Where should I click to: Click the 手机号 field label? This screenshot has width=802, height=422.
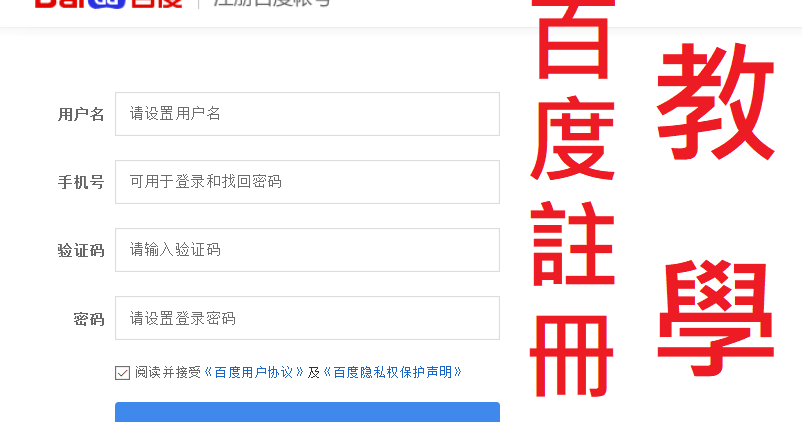[x=81, y=182]
